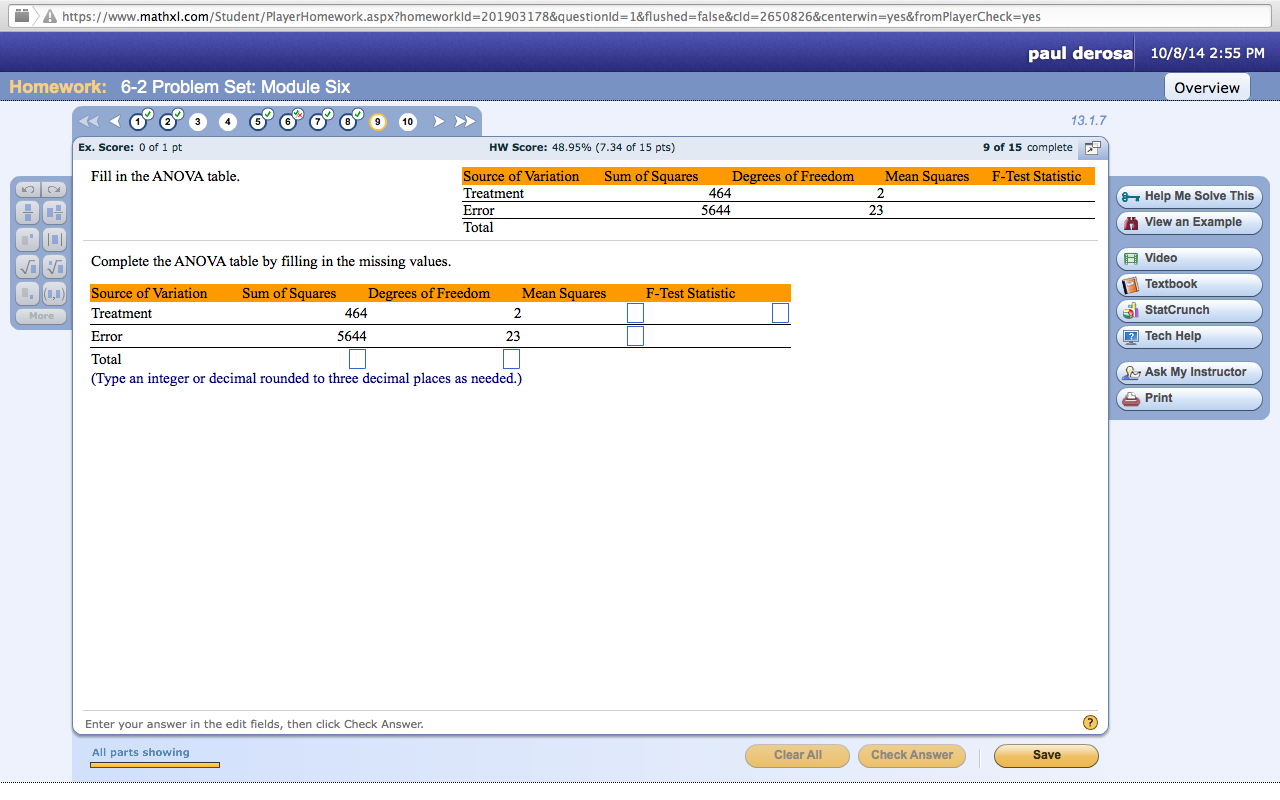Click the F-Test Statistic input box
This screenshot has width=1280, height=800.
(x=780, y=313)
